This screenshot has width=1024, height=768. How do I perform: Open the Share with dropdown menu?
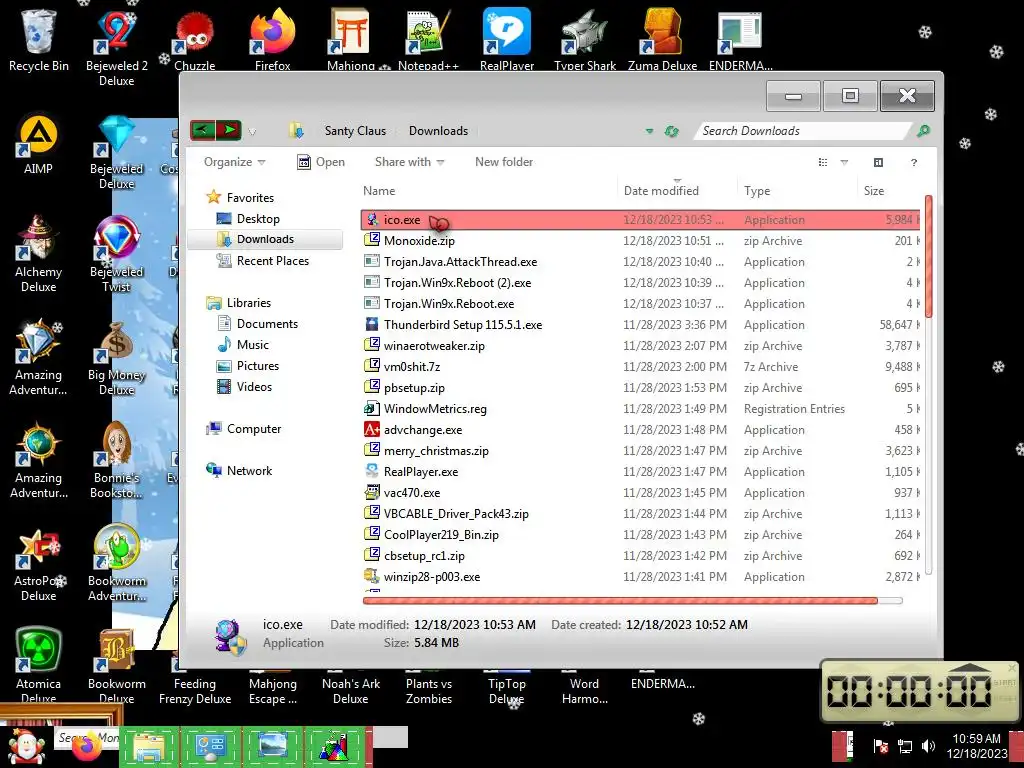409,162
